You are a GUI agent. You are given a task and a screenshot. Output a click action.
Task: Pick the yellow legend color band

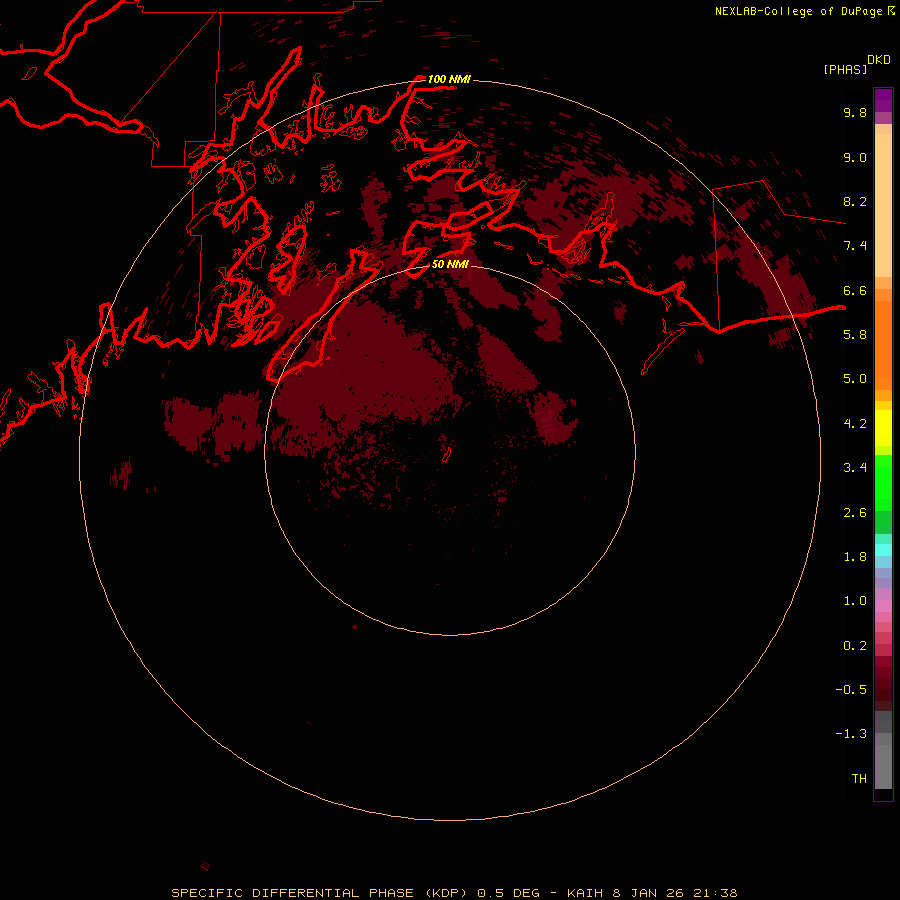(x=883, y=428)
